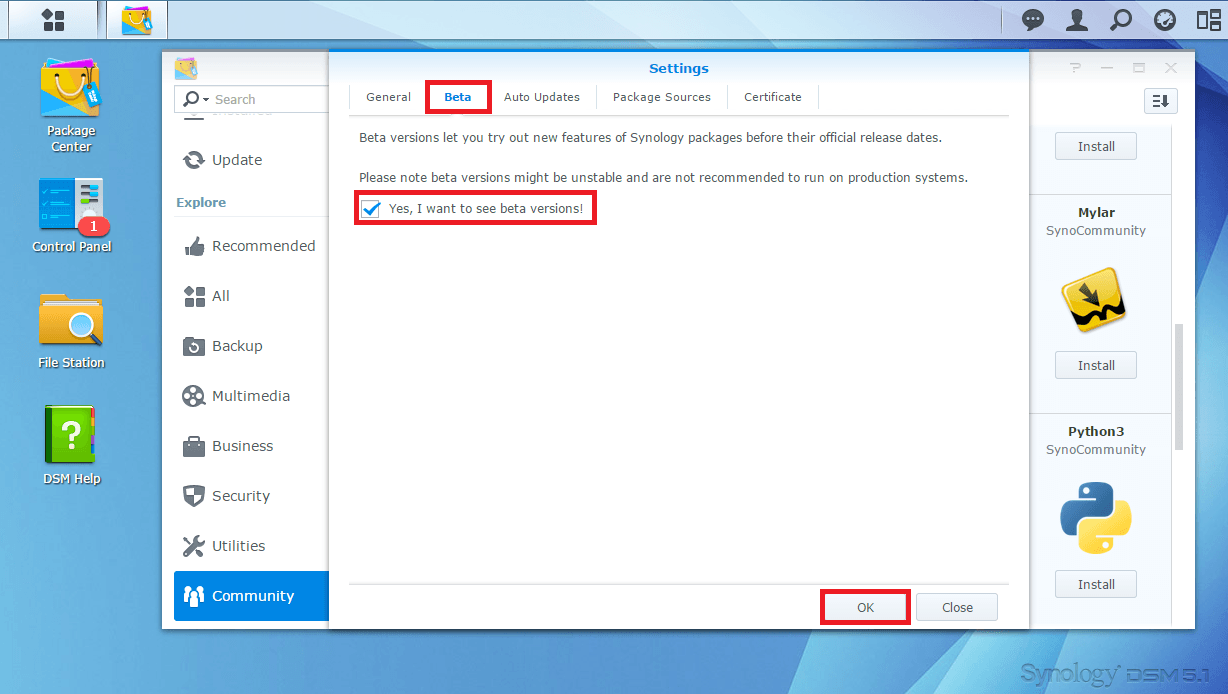Open the Auto Updates tab
The height and width of the screenshot is (694, 1228).
coord(541,97)
